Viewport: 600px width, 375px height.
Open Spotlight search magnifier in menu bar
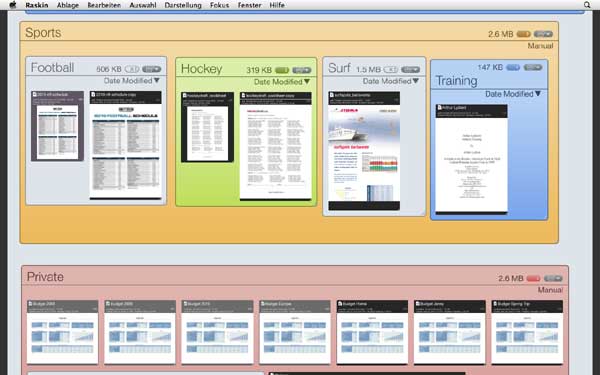pyautogui.click(x=587, y=5)
